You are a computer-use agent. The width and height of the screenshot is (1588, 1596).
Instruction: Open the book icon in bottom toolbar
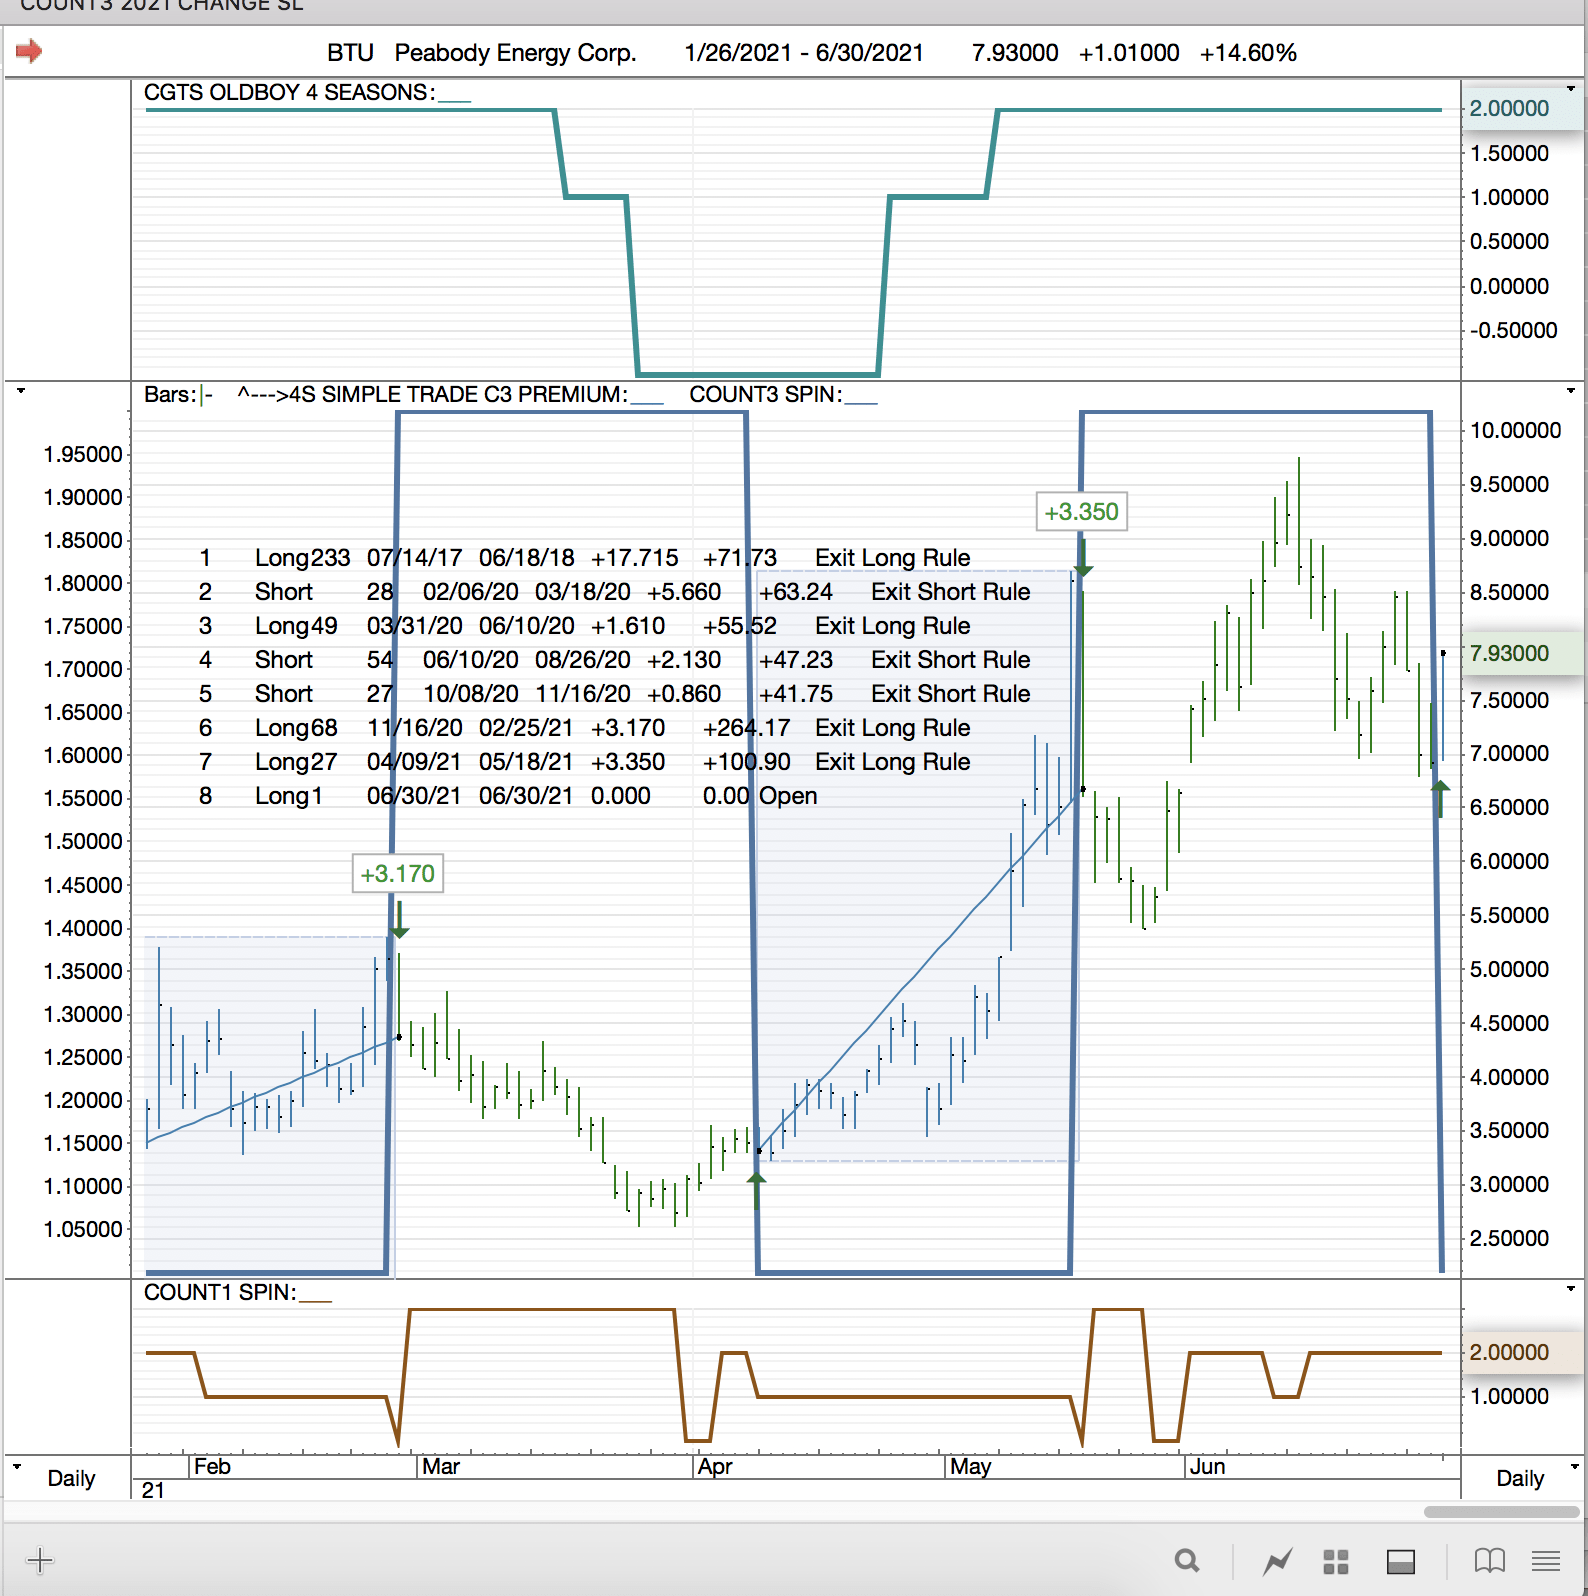[1489, 1560]
